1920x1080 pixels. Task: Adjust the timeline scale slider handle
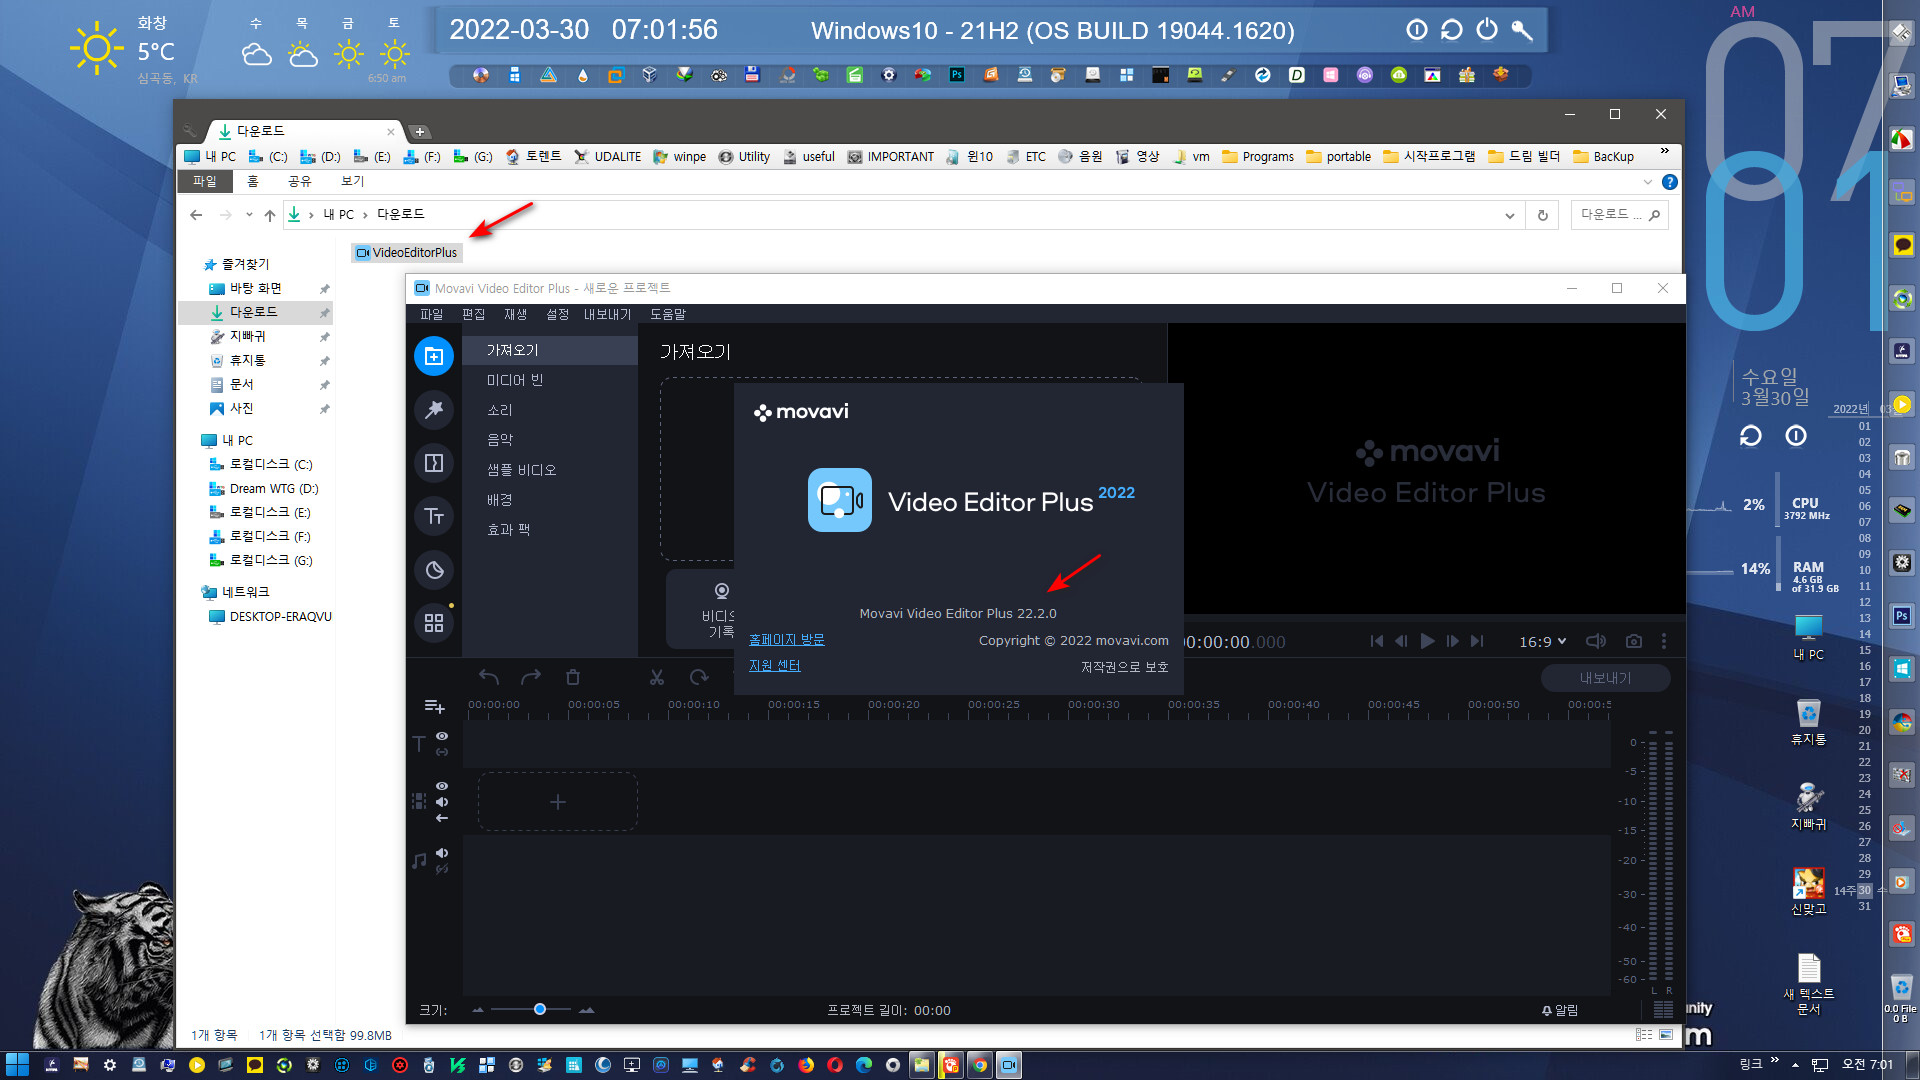point(540,1010)
